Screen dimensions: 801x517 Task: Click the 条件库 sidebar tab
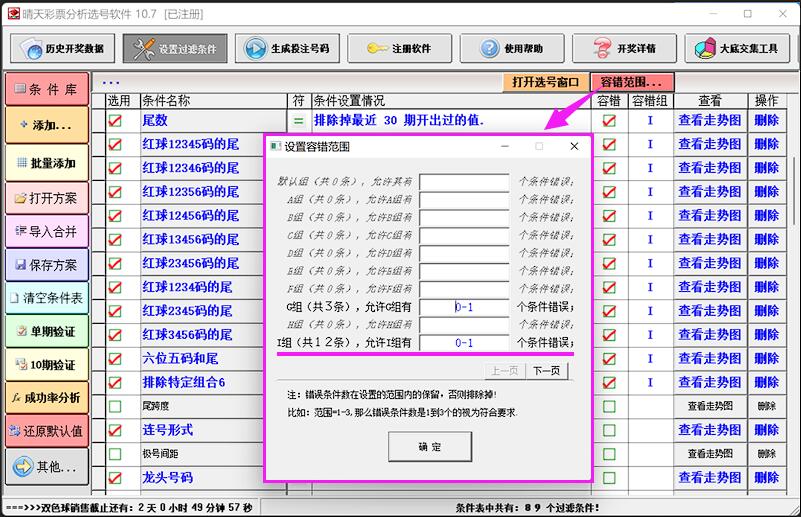click(46, 90)
